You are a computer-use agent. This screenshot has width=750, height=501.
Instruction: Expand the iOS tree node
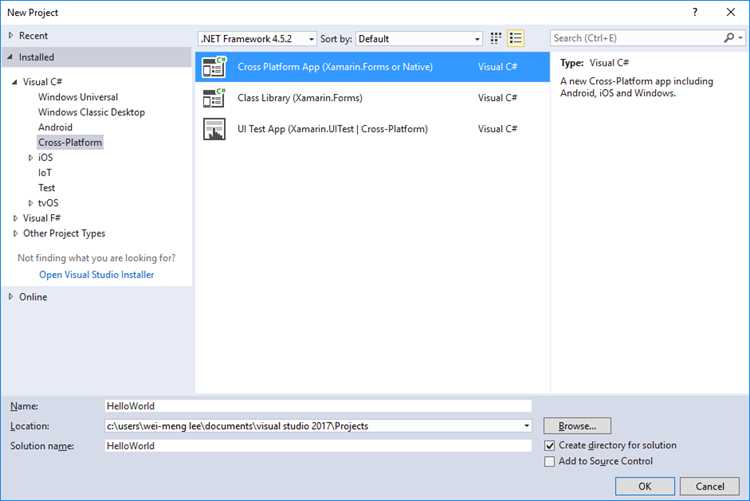click(30, 157)
